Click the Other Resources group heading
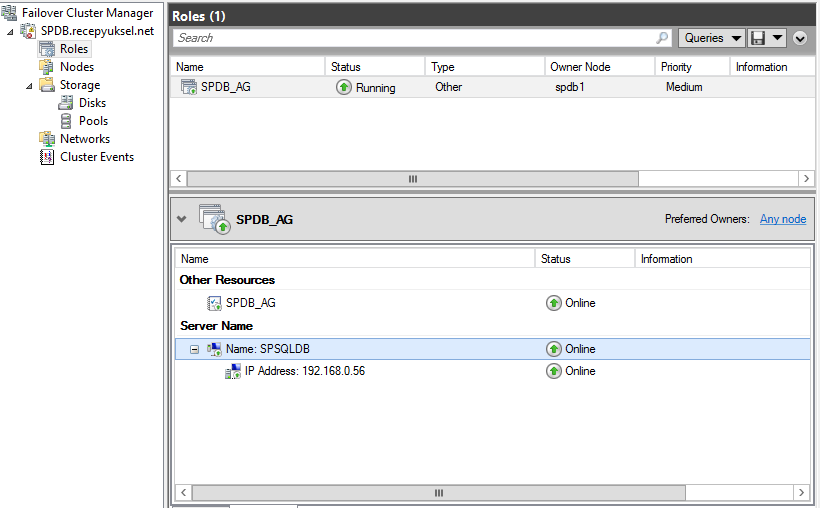The image size is (820, 508). click(x=227, y=280)
